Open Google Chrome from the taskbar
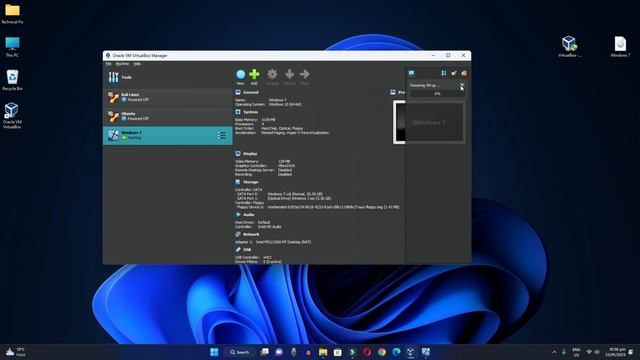The image size is (640, 360). tap(382, 352)
